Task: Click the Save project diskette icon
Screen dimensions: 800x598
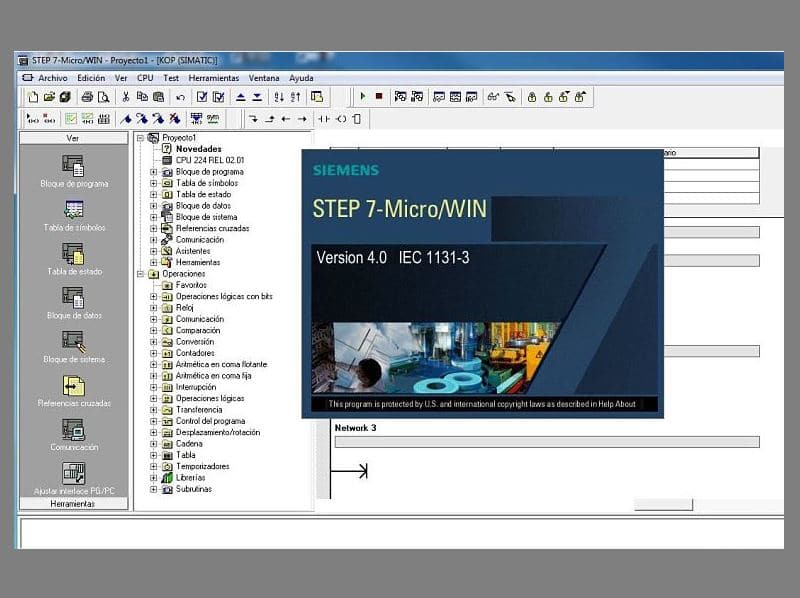Action: click(65, 96)
